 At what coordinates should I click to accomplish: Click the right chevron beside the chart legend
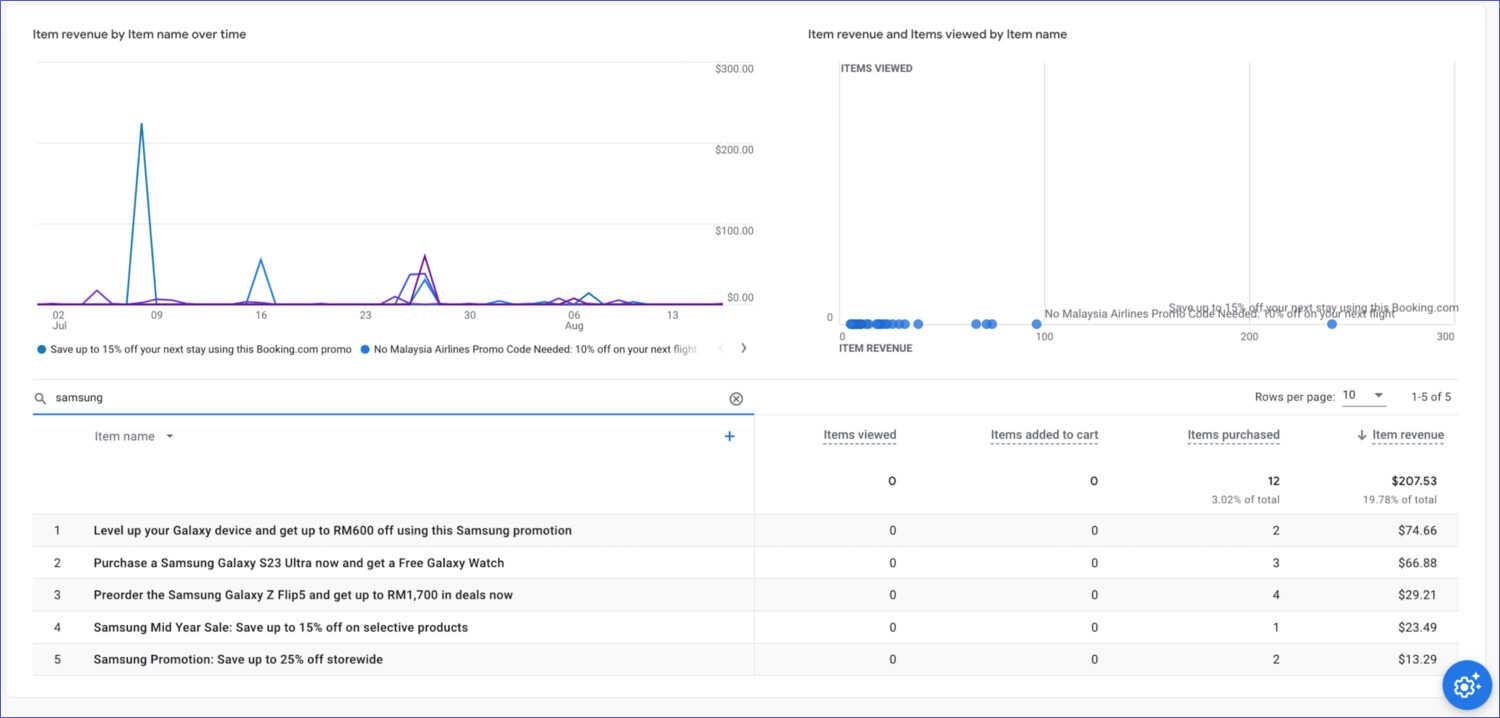(743, 348)
